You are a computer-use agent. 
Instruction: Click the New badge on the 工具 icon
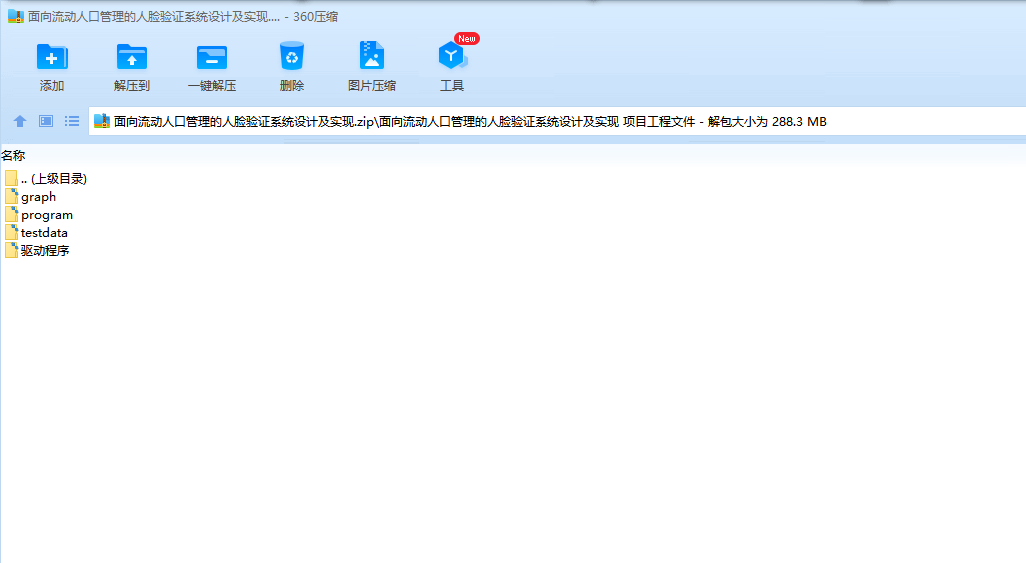coord(467,39)
